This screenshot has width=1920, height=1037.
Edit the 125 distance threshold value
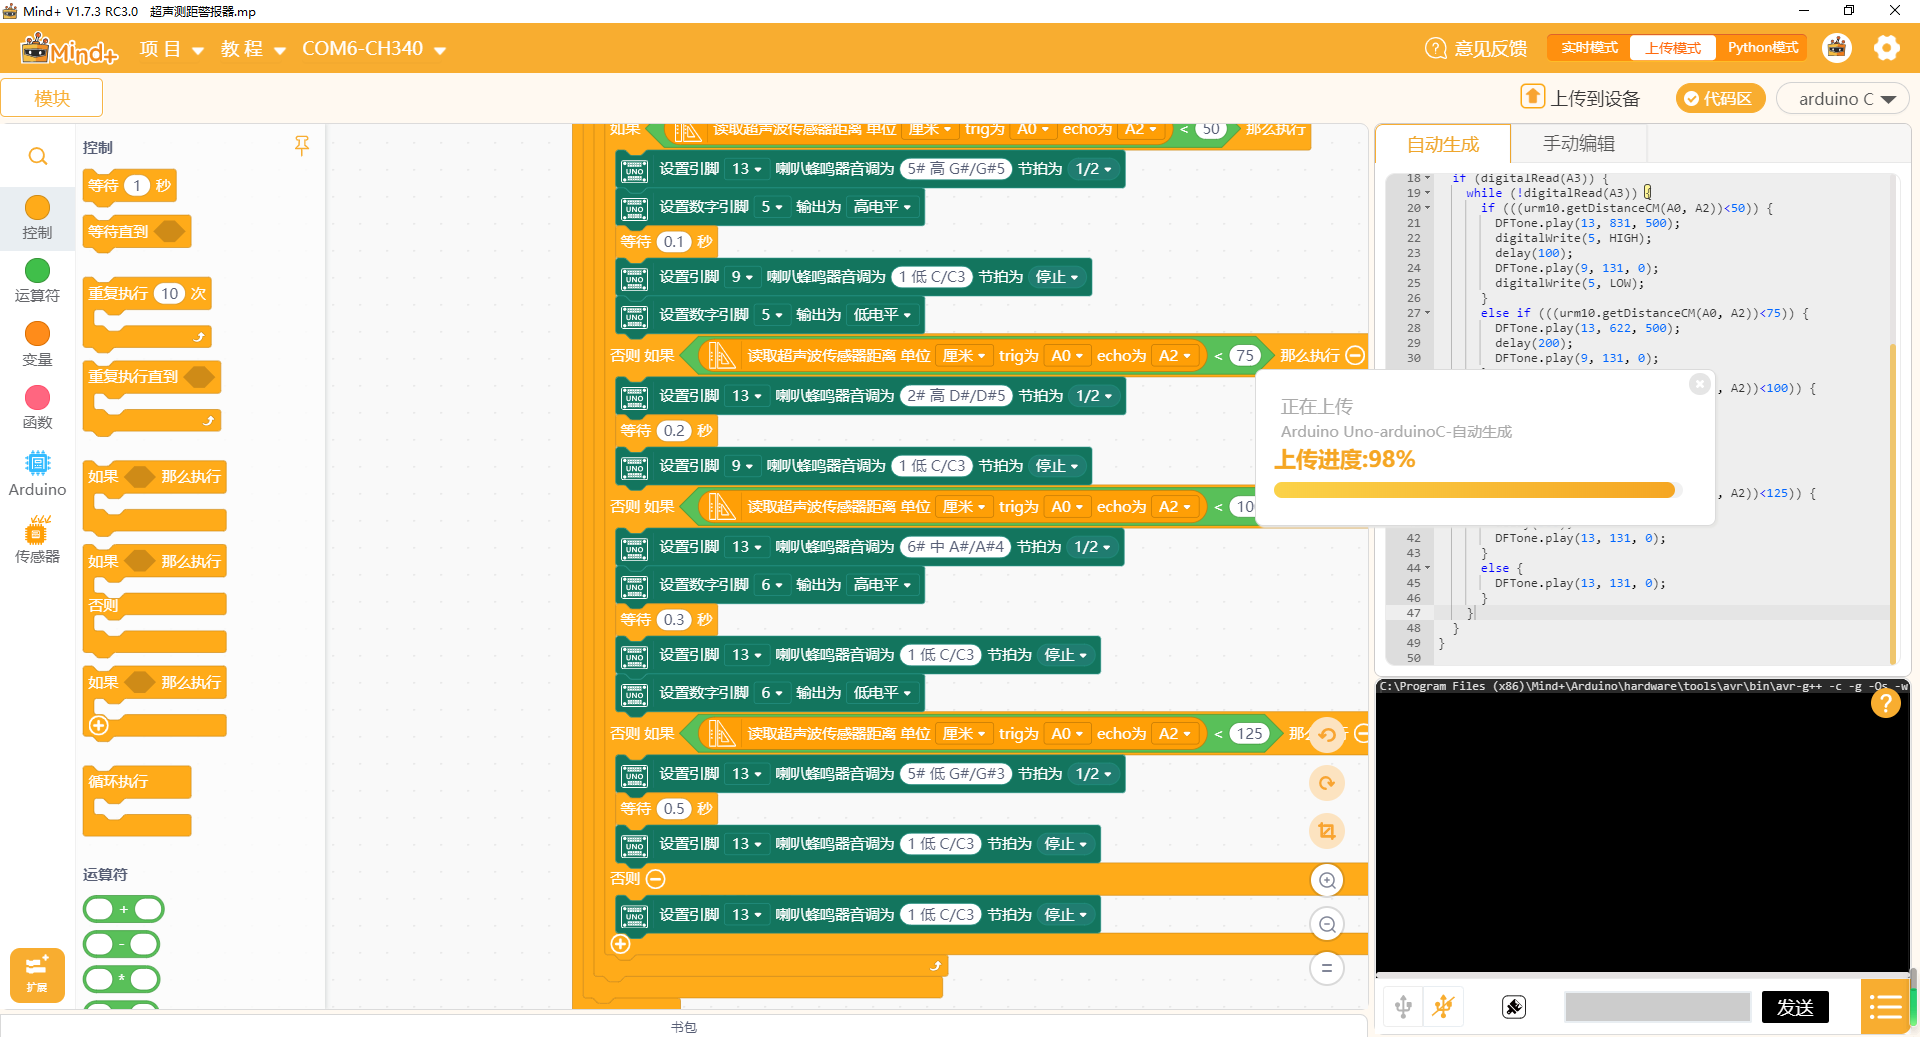(1249, 734)
